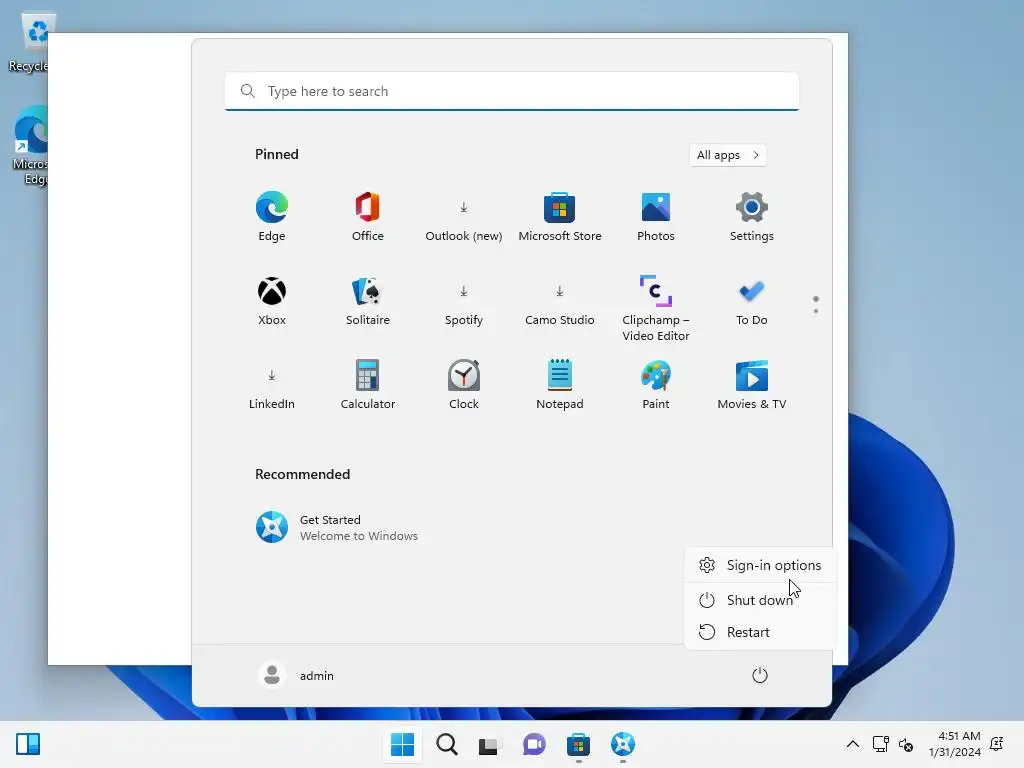Click the power button in Start menu
The height and width of the screenshot is (768, 1024).
[x=760, y=675]
